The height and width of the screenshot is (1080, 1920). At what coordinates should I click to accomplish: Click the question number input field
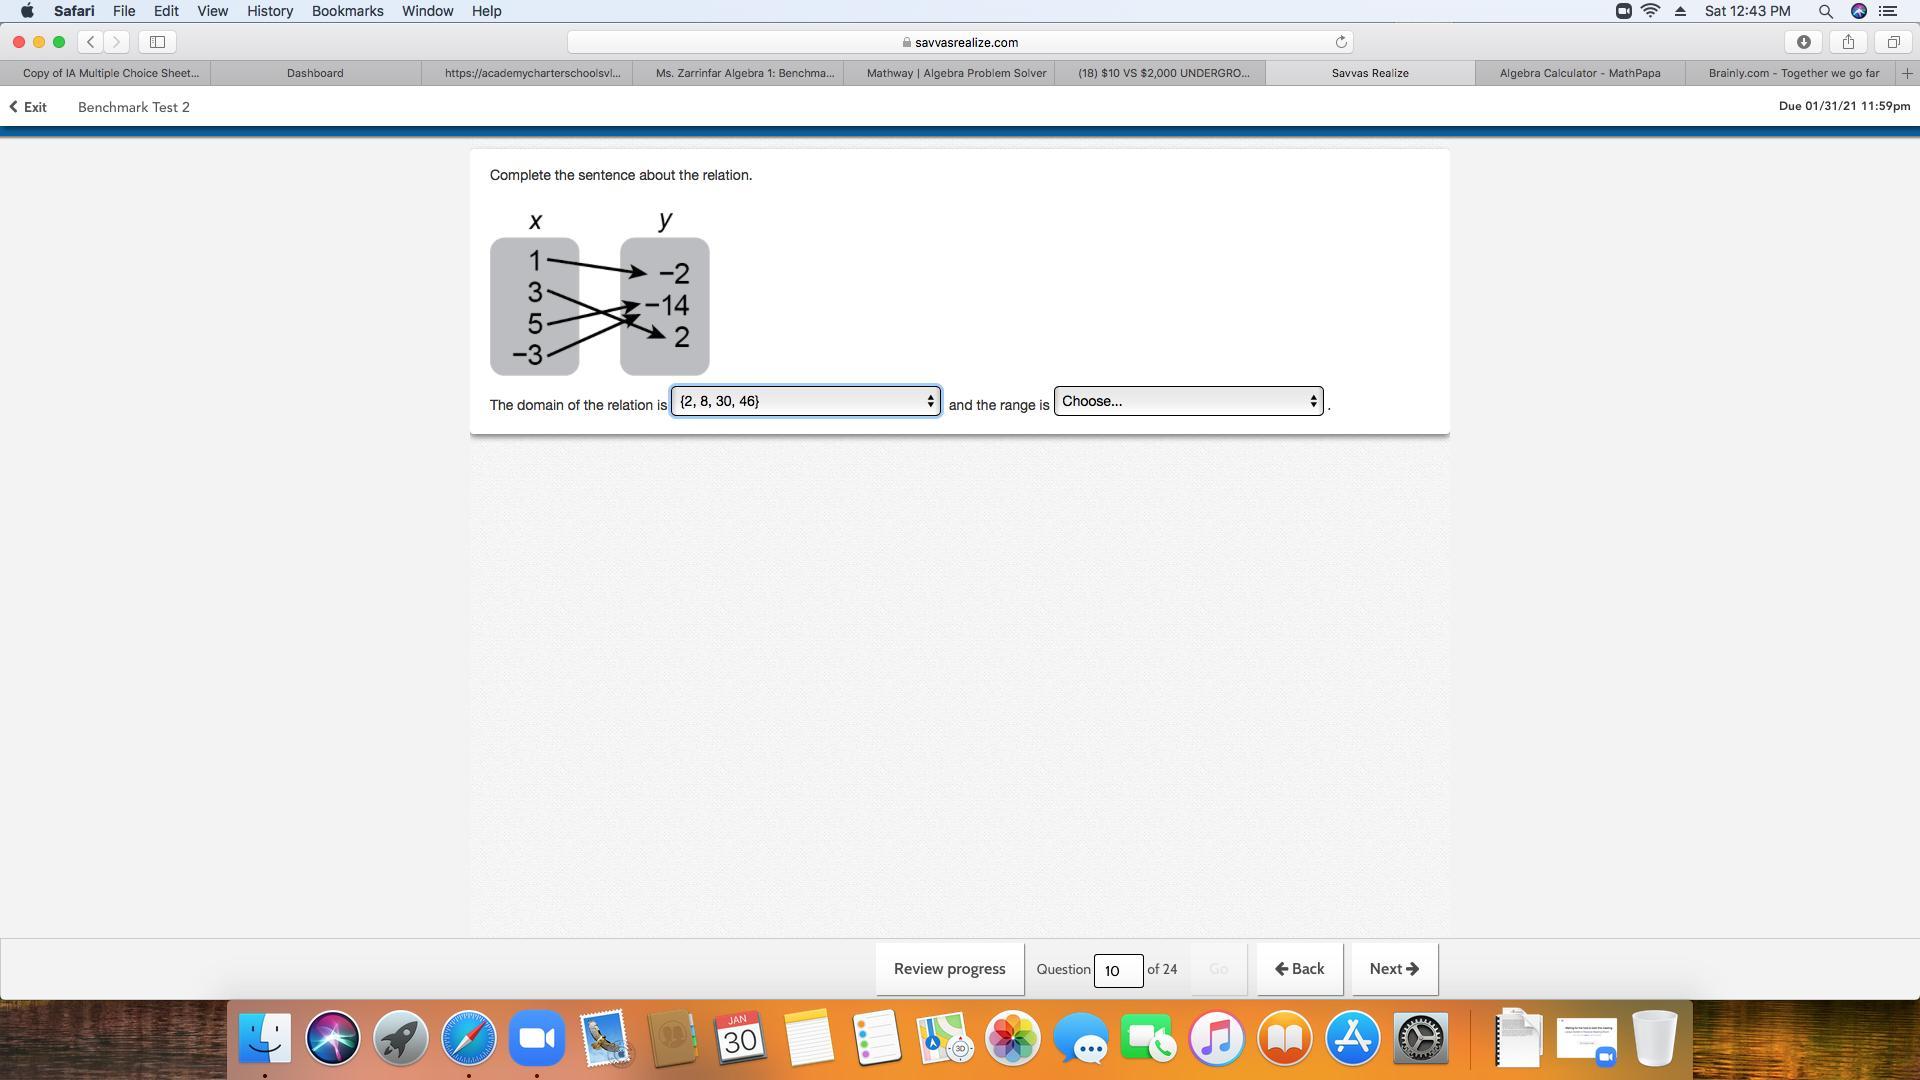tap(1117, 970)
